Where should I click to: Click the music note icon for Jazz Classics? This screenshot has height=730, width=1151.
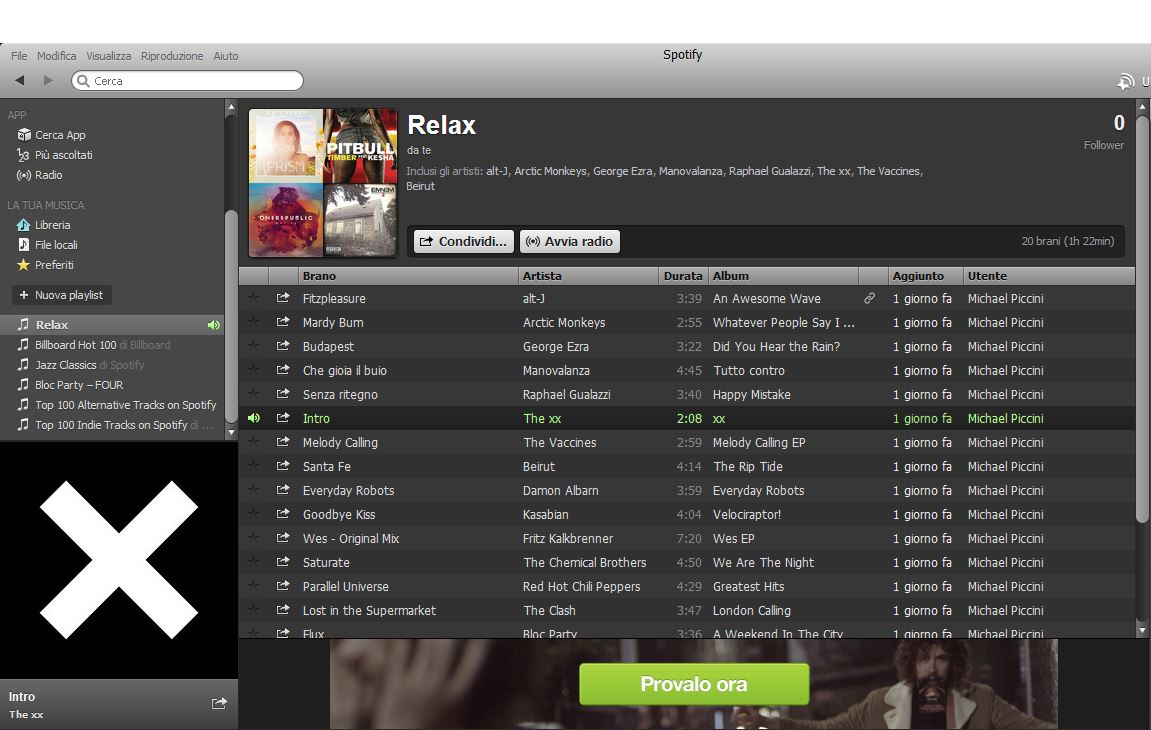(23, 364)
